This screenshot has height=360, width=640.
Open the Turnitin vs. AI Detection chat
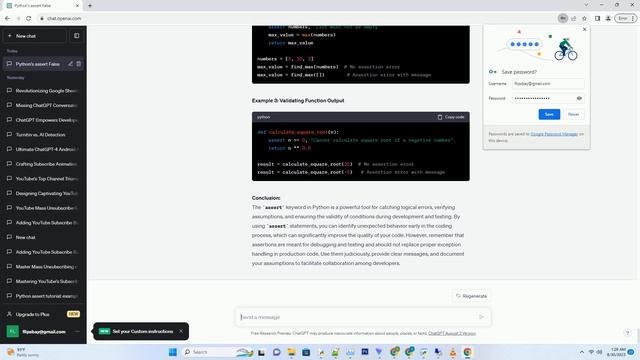point(43,135)
